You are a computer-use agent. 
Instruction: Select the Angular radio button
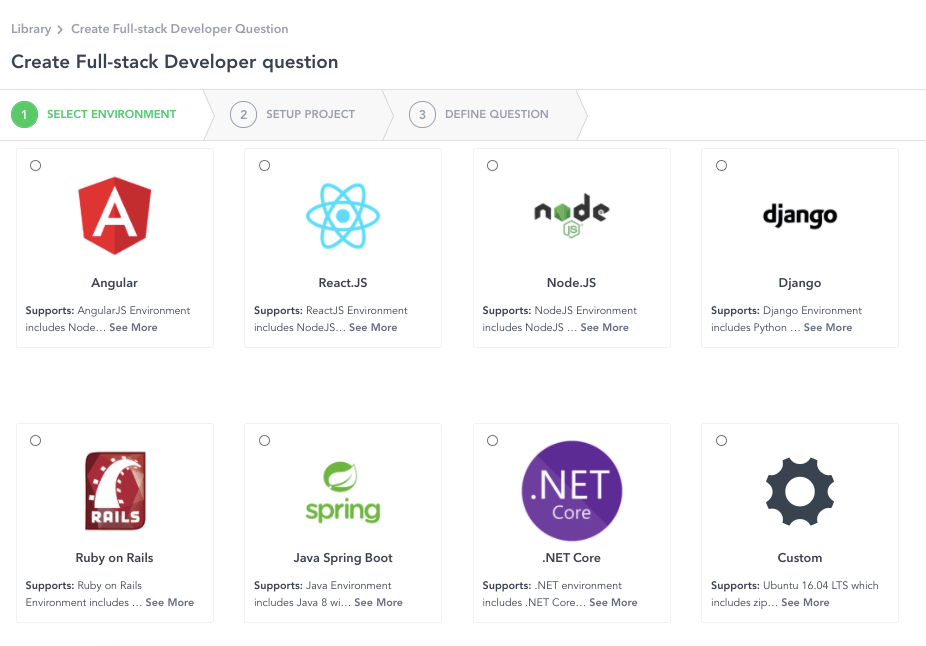click(x=35, y=165)
